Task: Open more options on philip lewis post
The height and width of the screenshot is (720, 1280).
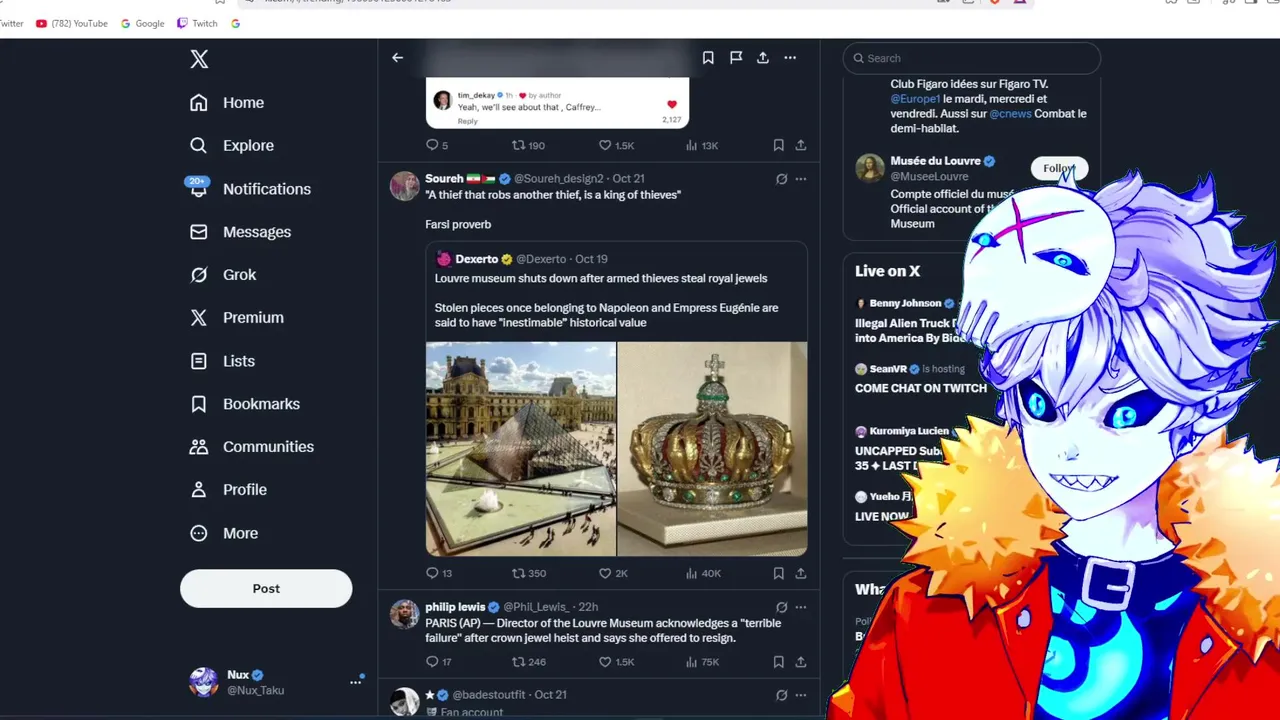Action: tap(801, 607)
